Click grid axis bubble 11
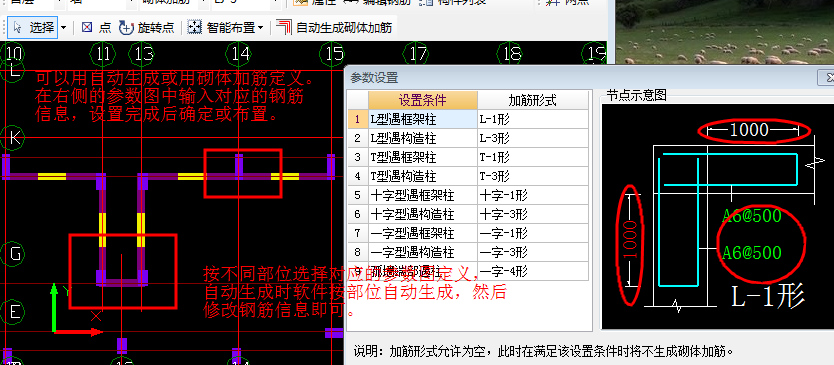Image resolution: width=834 pixels, height=365 pixels. pyautogui.click(x=103, y=54)
